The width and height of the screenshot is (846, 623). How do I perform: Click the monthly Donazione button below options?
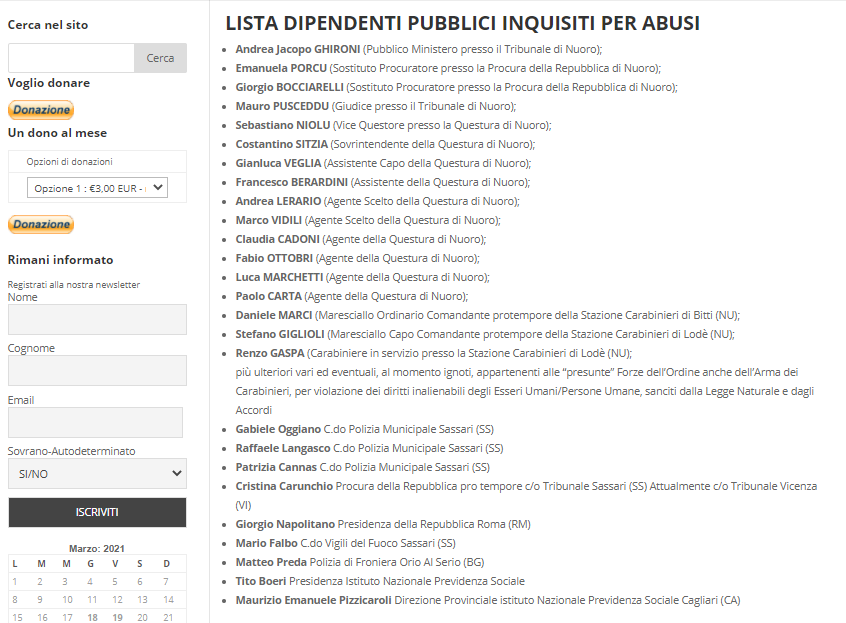point(41,224)
